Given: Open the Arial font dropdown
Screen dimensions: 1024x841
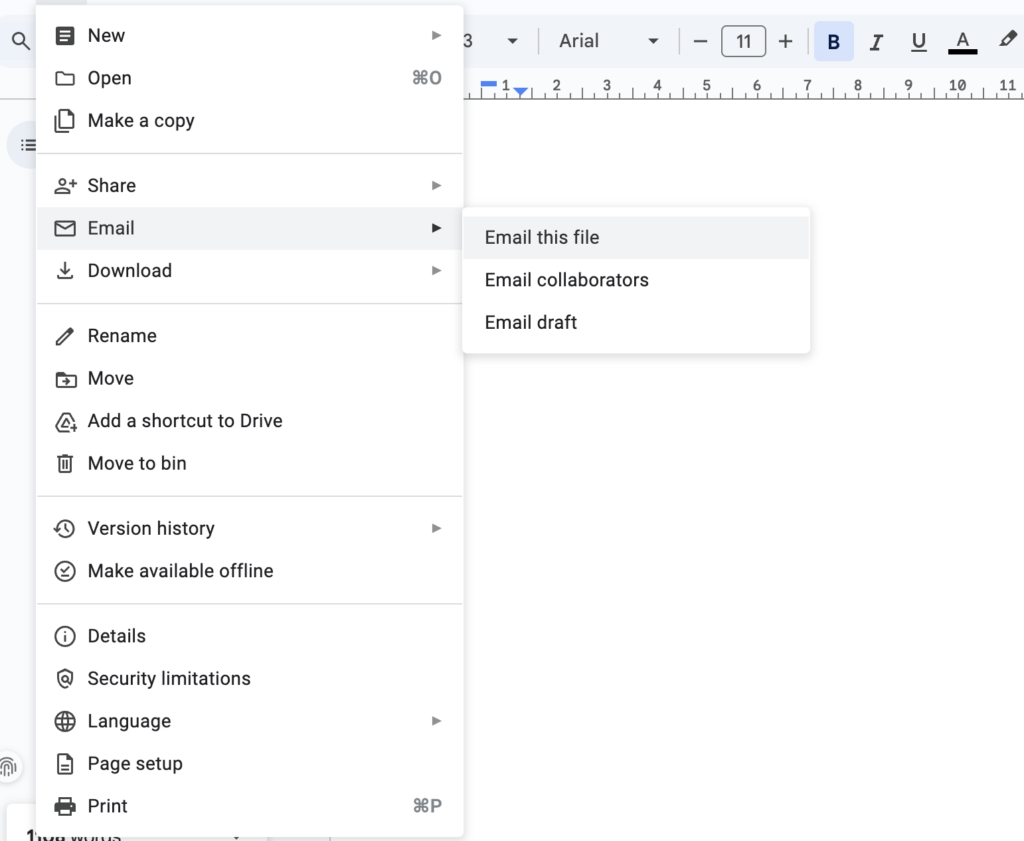Looking at the screenshot, I should tap(607, 41).
